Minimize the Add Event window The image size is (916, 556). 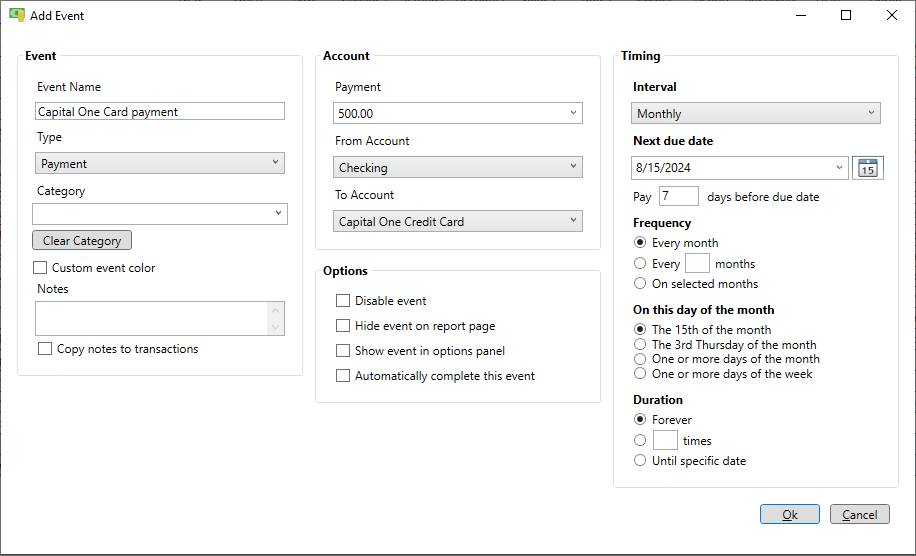(x=801, y=15)
